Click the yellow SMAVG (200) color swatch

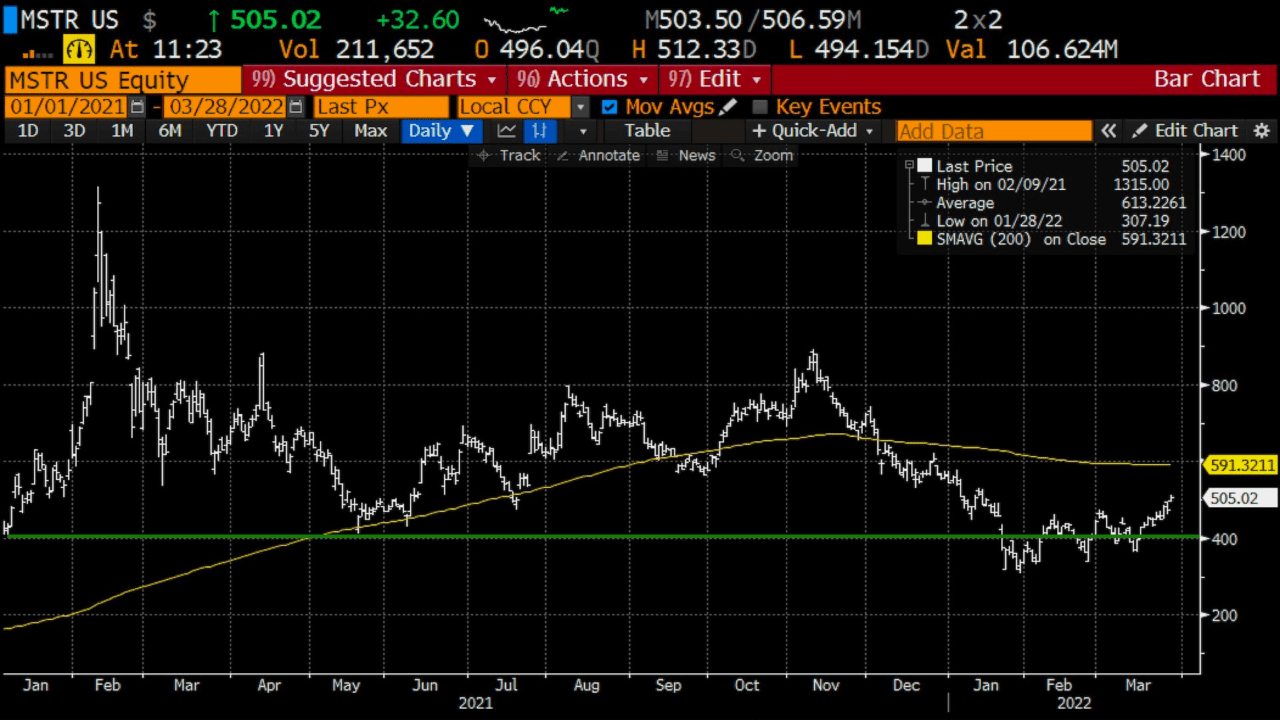pos(923,239)
